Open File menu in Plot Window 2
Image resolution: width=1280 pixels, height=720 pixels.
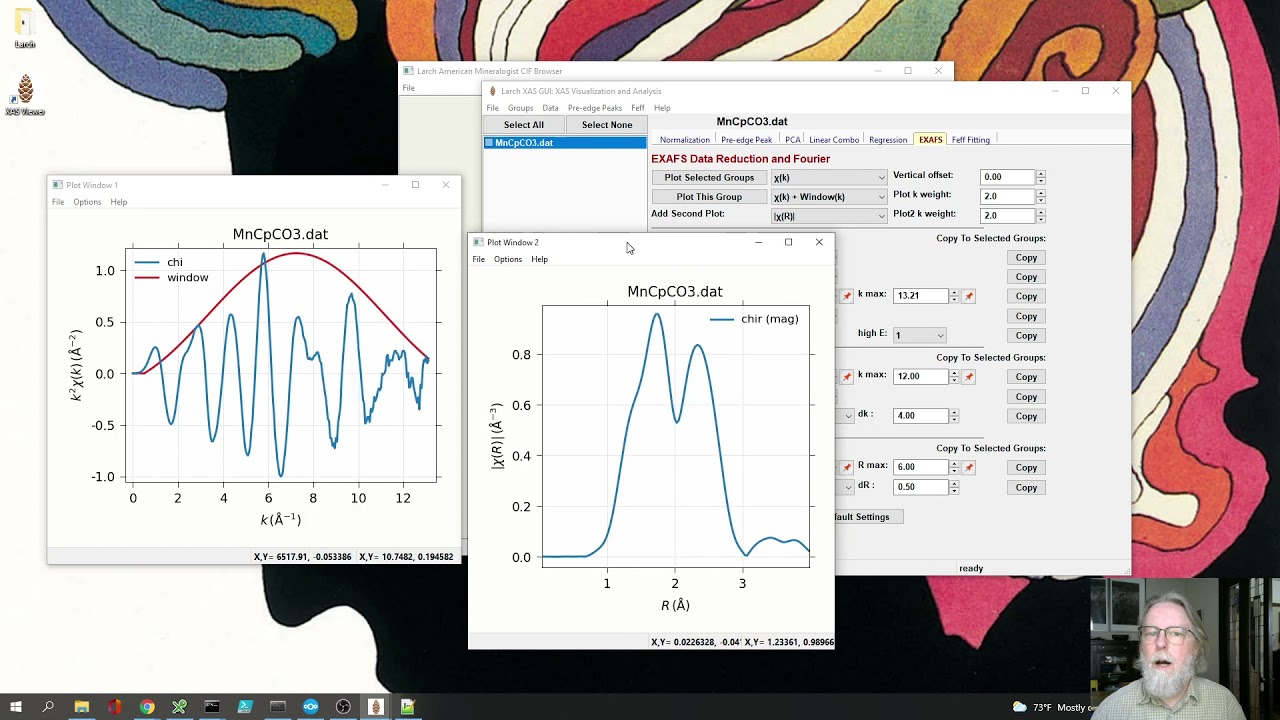(x=479, y=260)
